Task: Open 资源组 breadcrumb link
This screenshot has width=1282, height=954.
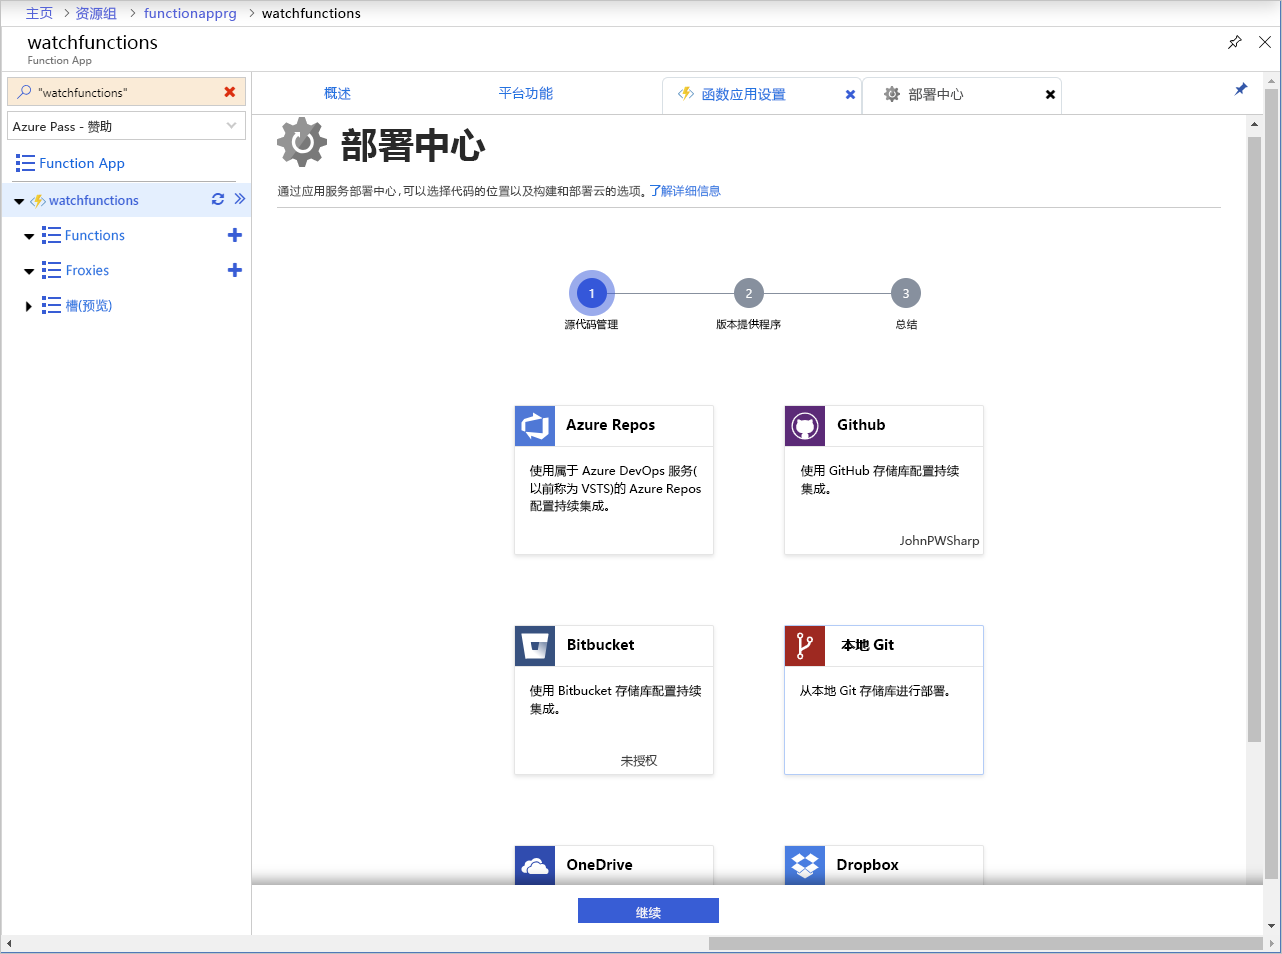Action: pos(96,13)
